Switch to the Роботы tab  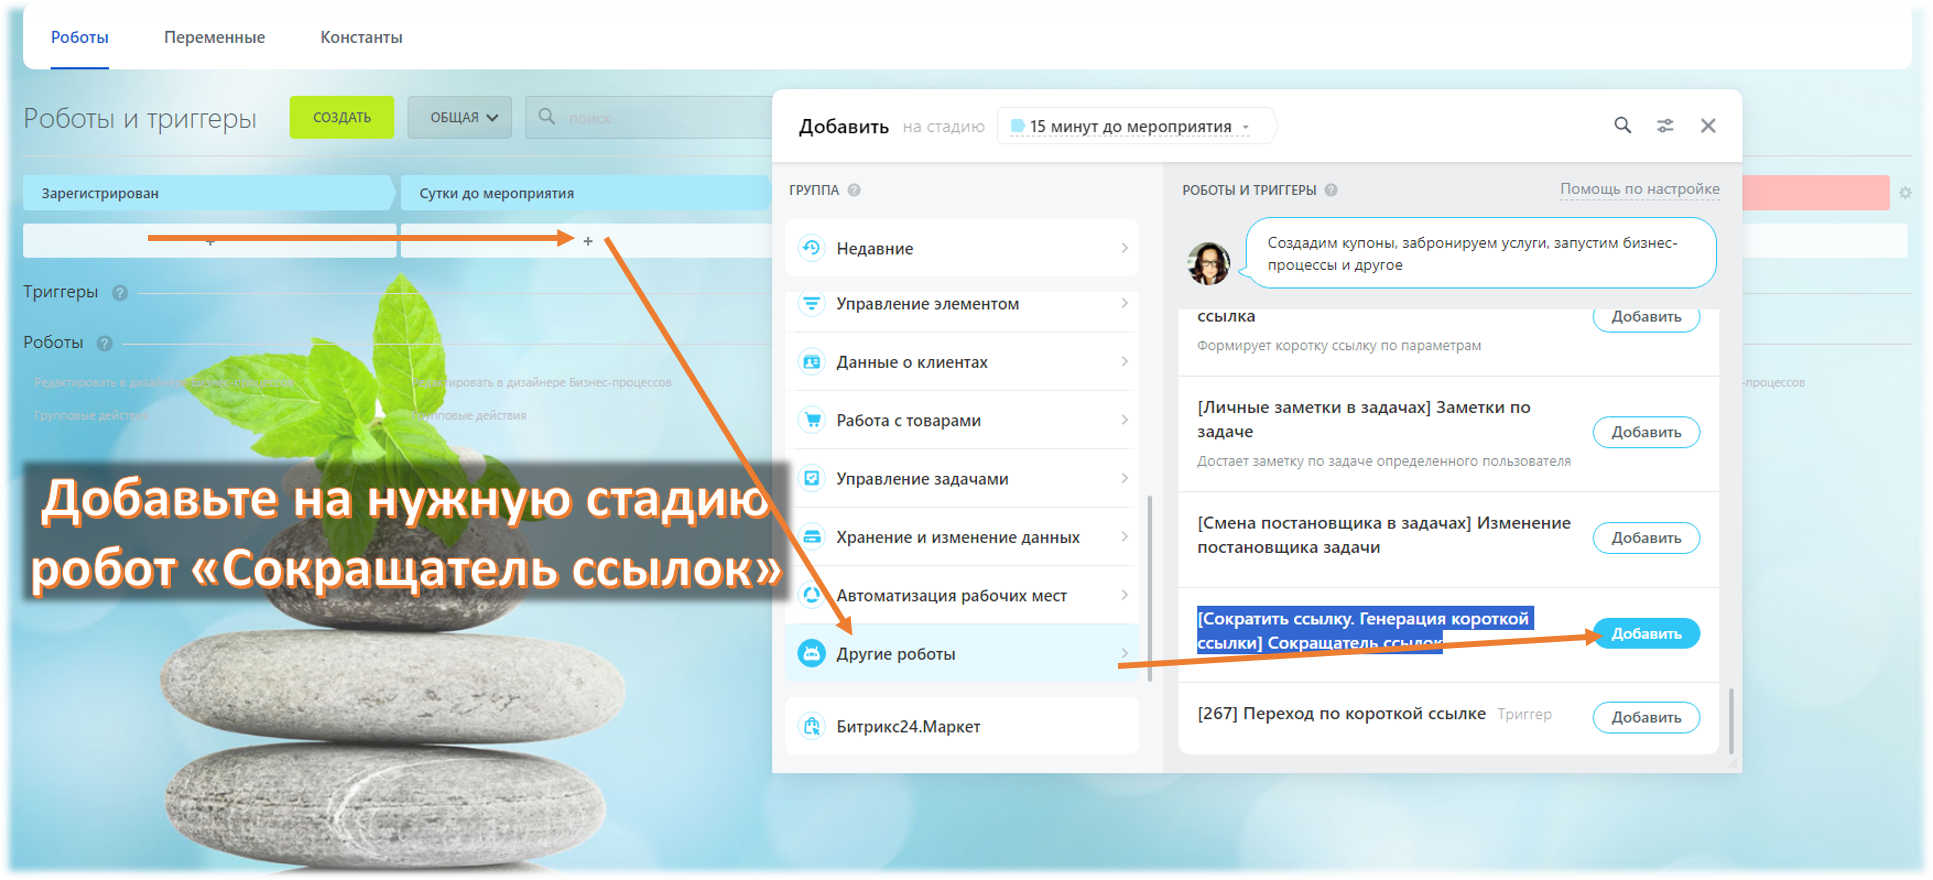point(80,37)
